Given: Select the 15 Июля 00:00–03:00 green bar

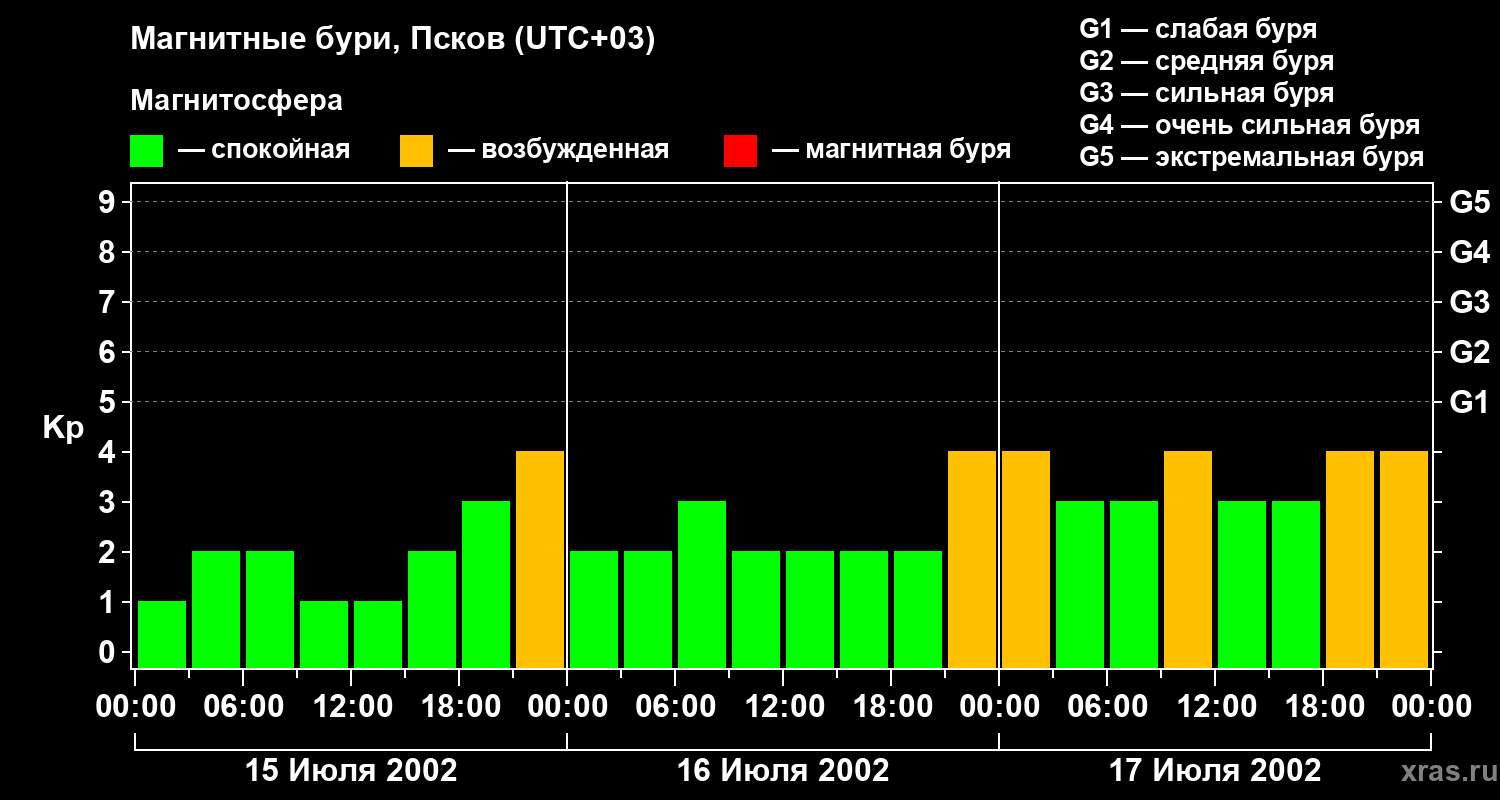Looking at the screenshot, I should (x=162, y=634).
